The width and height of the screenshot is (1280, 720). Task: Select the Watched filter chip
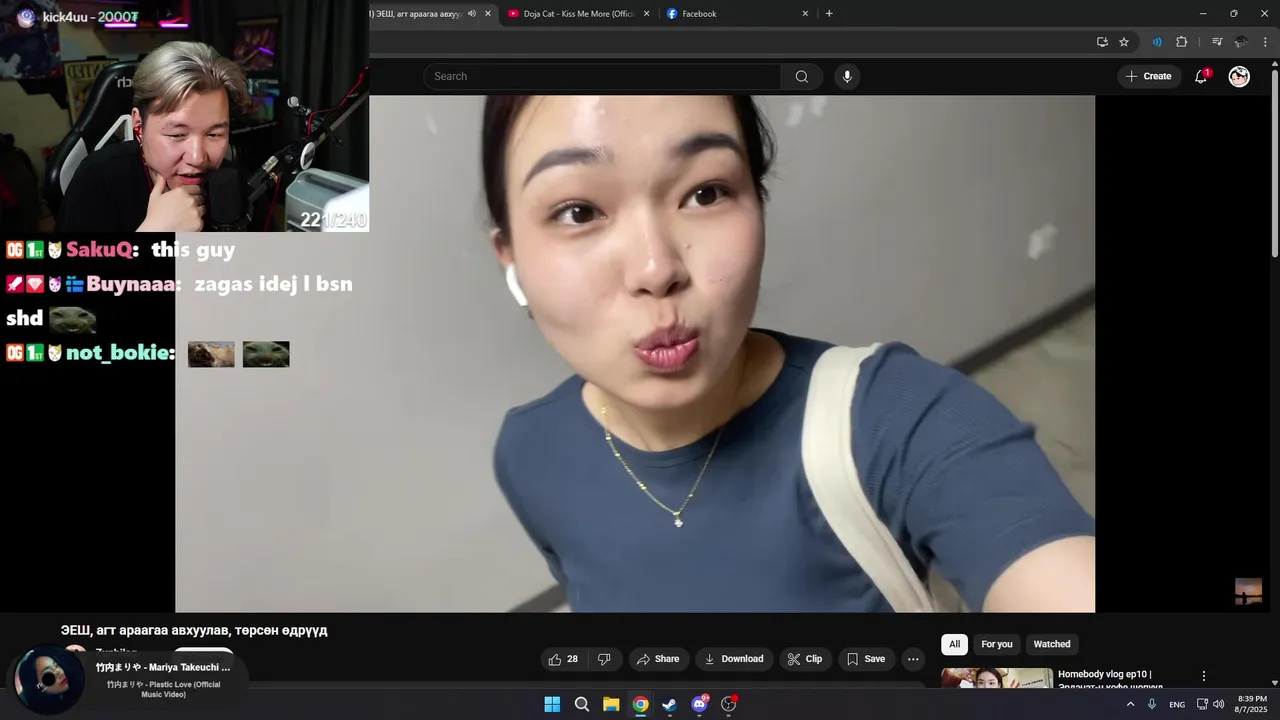[1052, 644]
